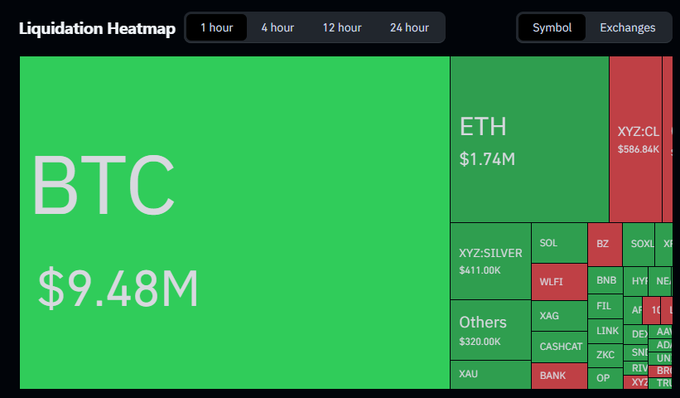The width and height of the screenshot is (680, 398).
Task: Open the ADA tile
Action: click(660, 345)
